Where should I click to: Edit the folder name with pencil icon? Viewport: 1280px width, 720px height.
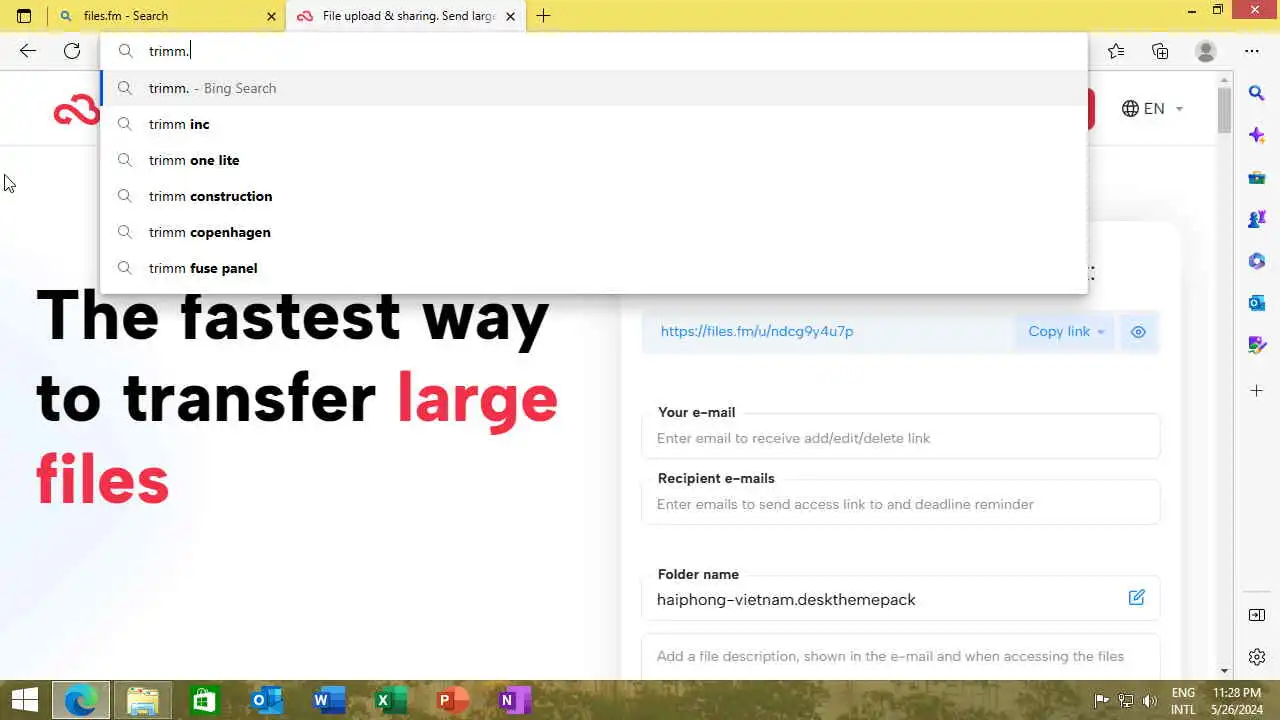click(x=1136, y=598)
